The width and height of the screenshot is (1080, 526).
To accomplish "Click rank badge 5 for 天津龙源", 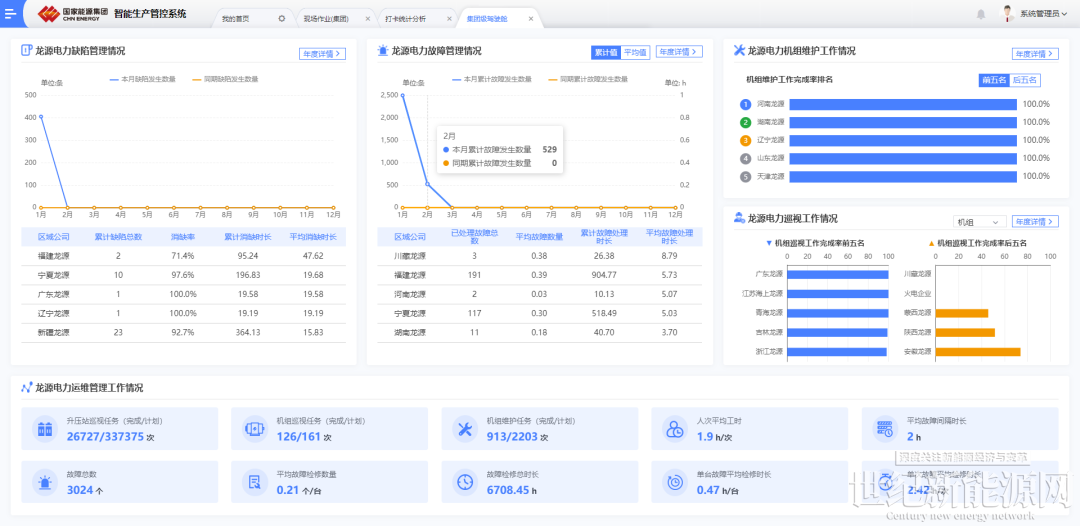I will 745,176.
